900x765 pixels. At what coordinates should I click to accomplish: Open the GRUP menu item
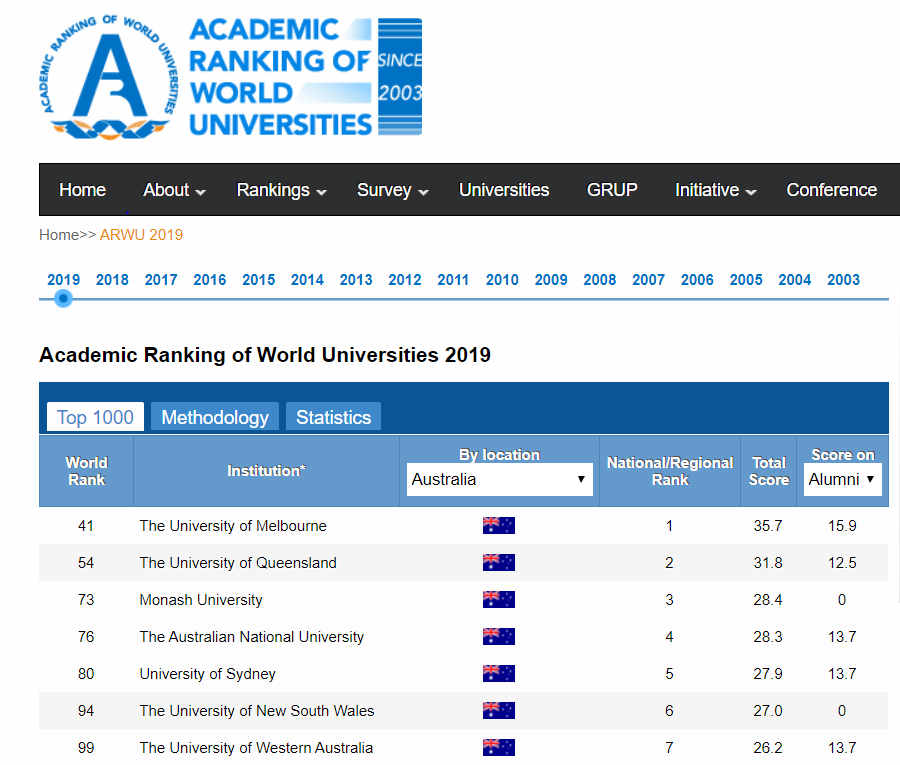[x=612, y=190]
